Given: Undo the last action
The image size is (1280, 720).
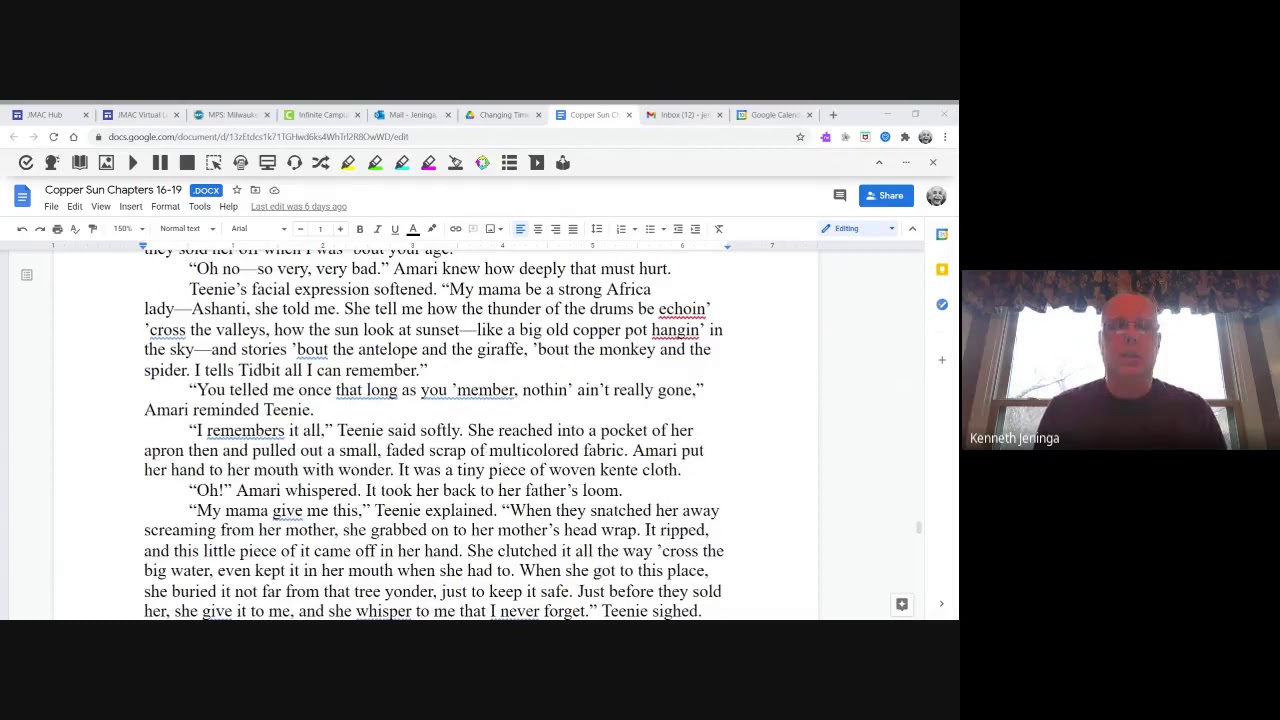Looking at the screenshot, I should (22, 229).
